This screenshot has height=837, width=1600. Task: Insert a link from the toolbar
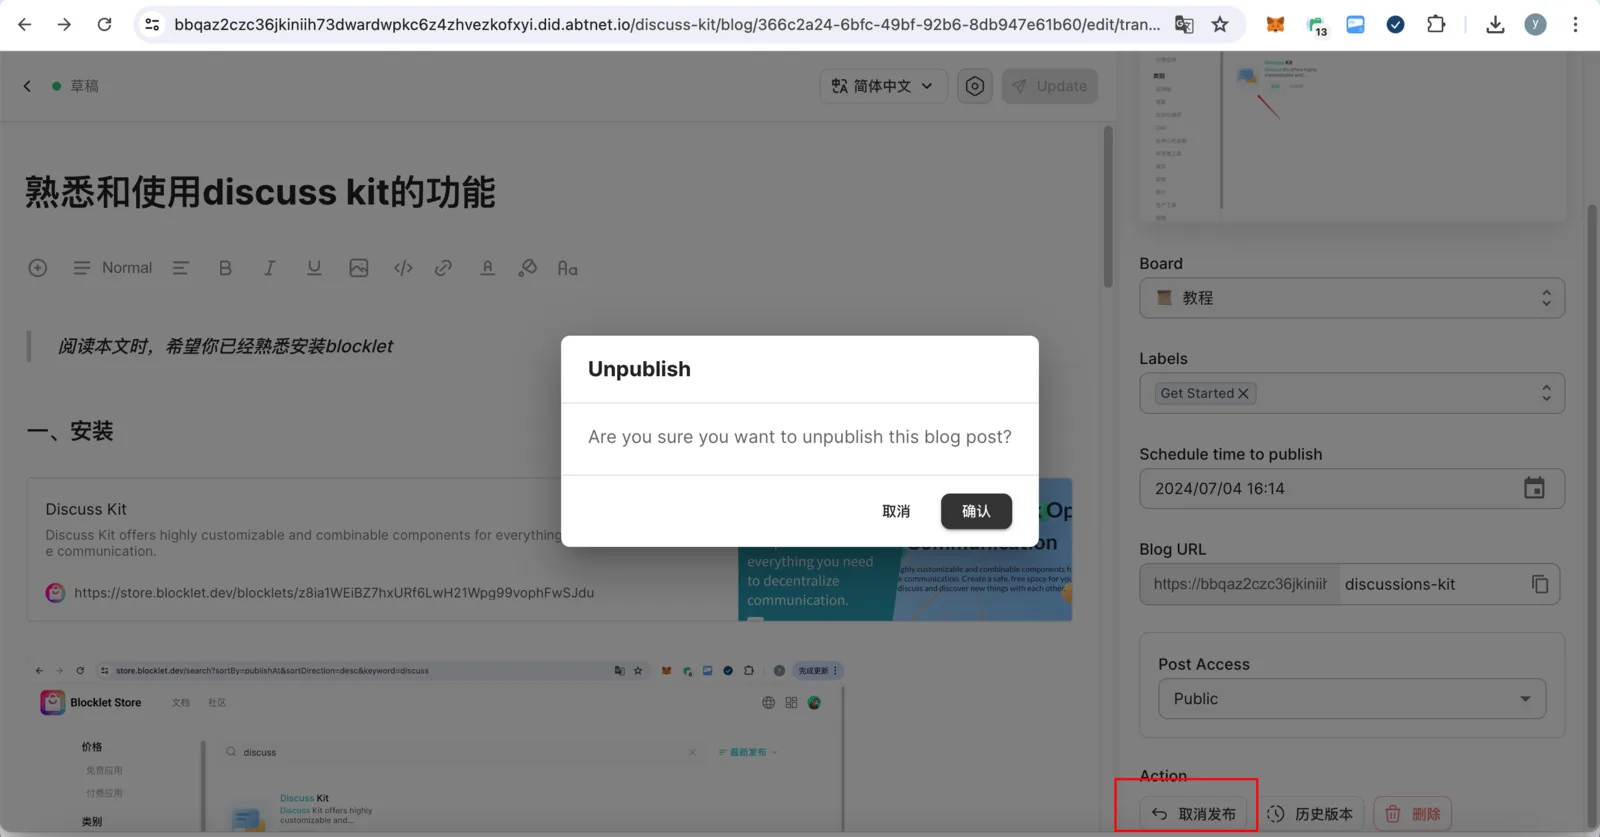(x=443, y=268)
